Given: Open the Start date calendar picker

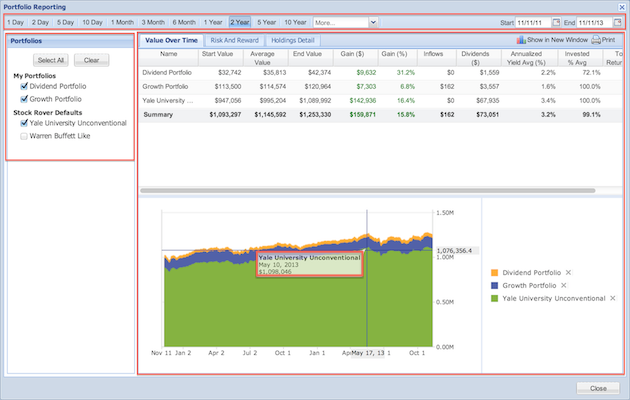Looking at the screenshot, I should (555, 21).
